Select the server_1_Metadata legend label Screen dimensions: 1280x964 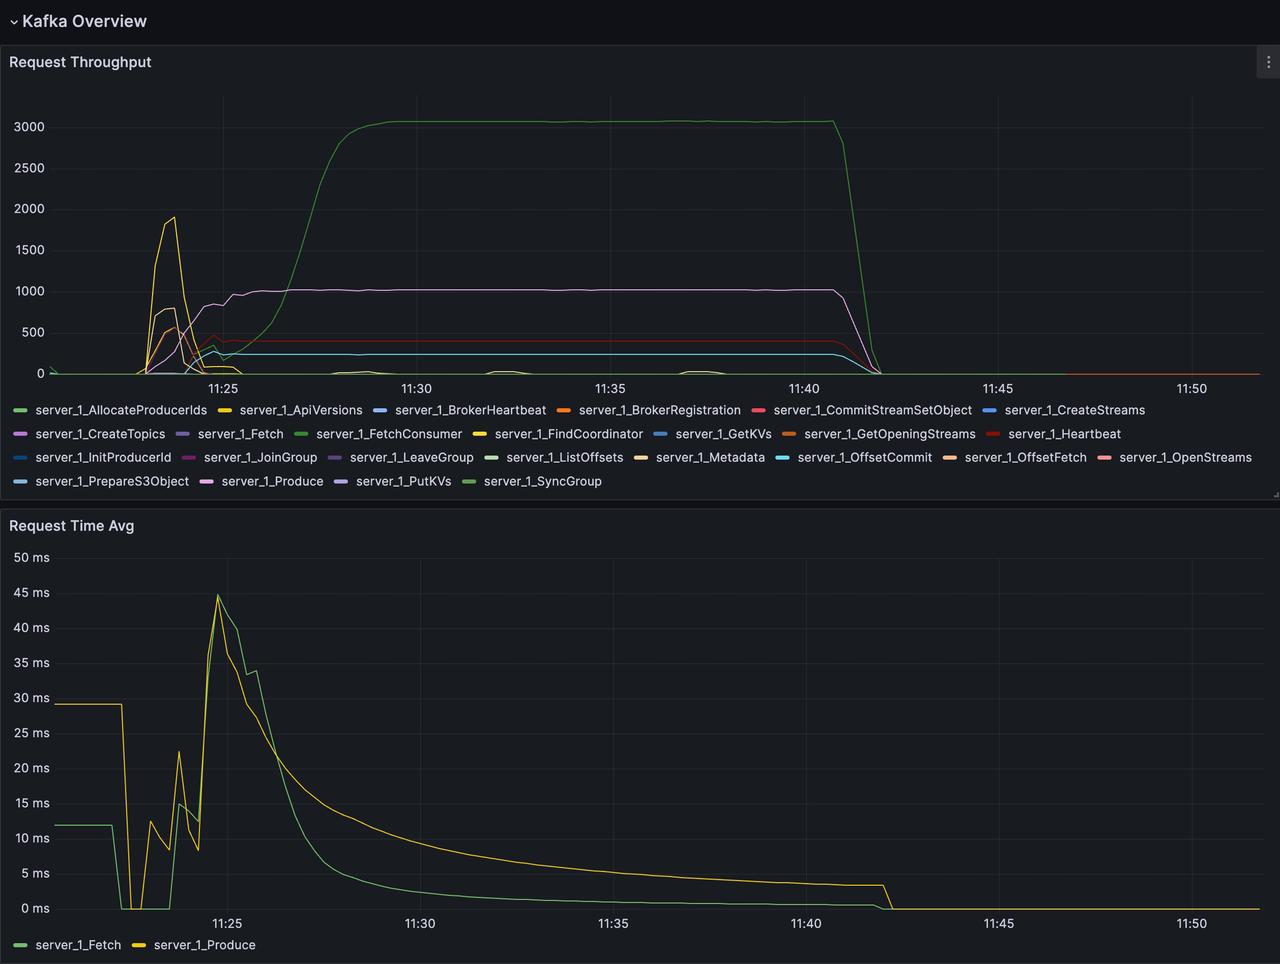click(x=710, y=457)
